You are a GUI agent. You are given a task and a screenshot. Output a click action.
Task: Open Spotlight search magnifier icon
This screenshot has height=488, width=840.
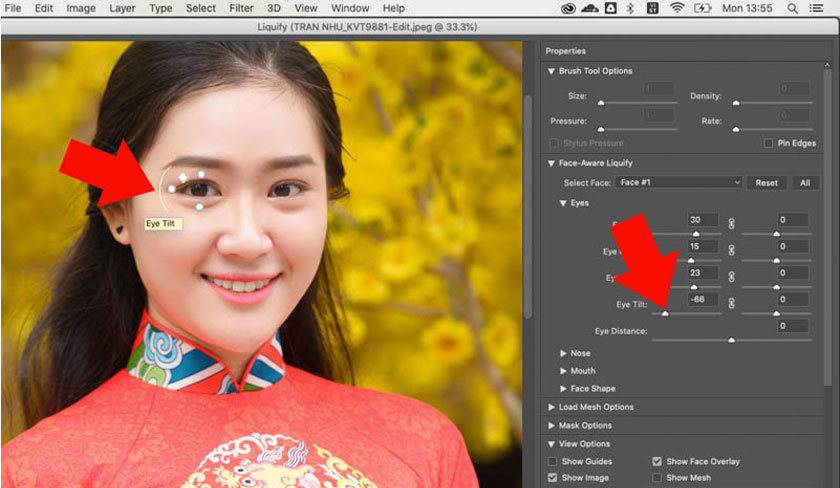[792, 8]
